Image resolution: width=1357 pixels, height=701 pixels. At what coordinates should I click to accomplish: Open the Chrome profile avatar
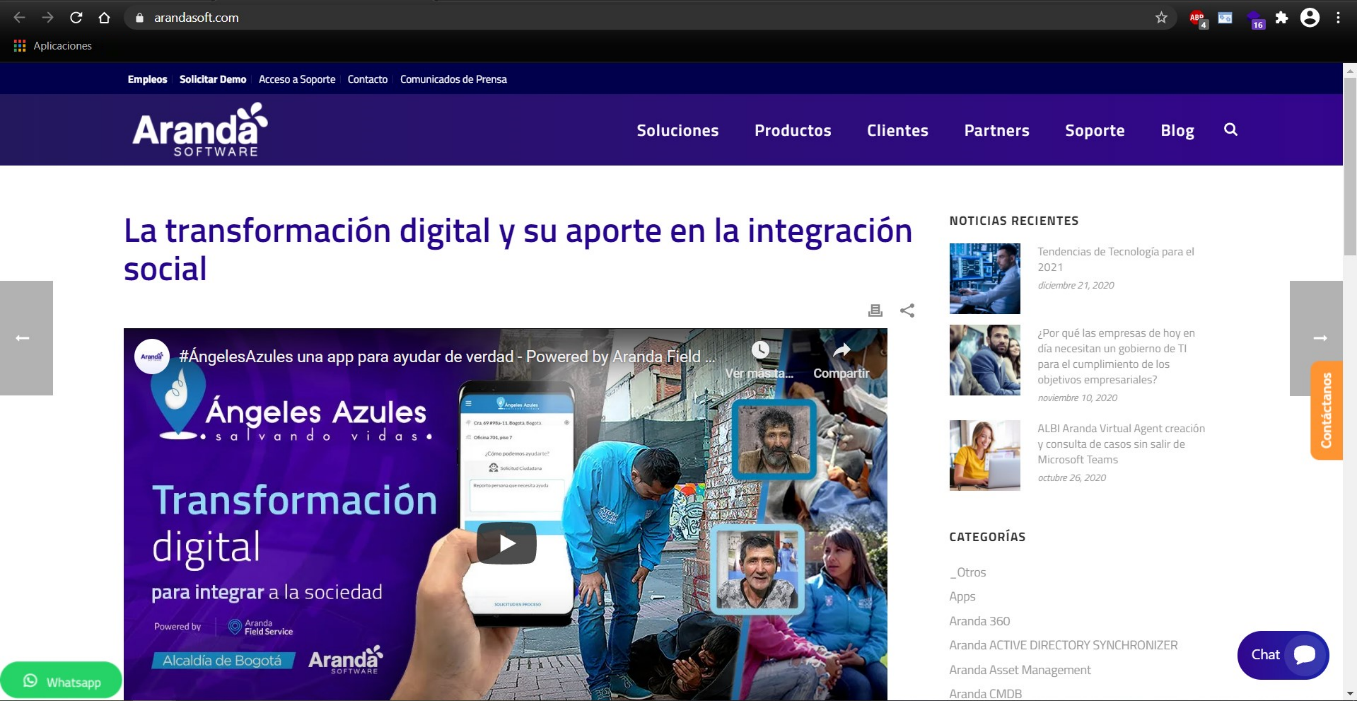pos(1310,18)
